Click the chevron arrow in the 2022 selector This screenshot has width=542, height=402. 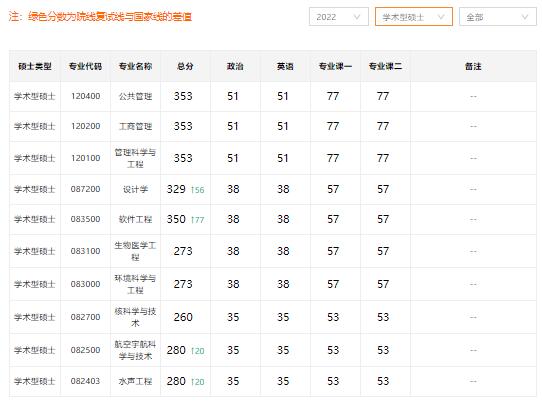[357, 17]
